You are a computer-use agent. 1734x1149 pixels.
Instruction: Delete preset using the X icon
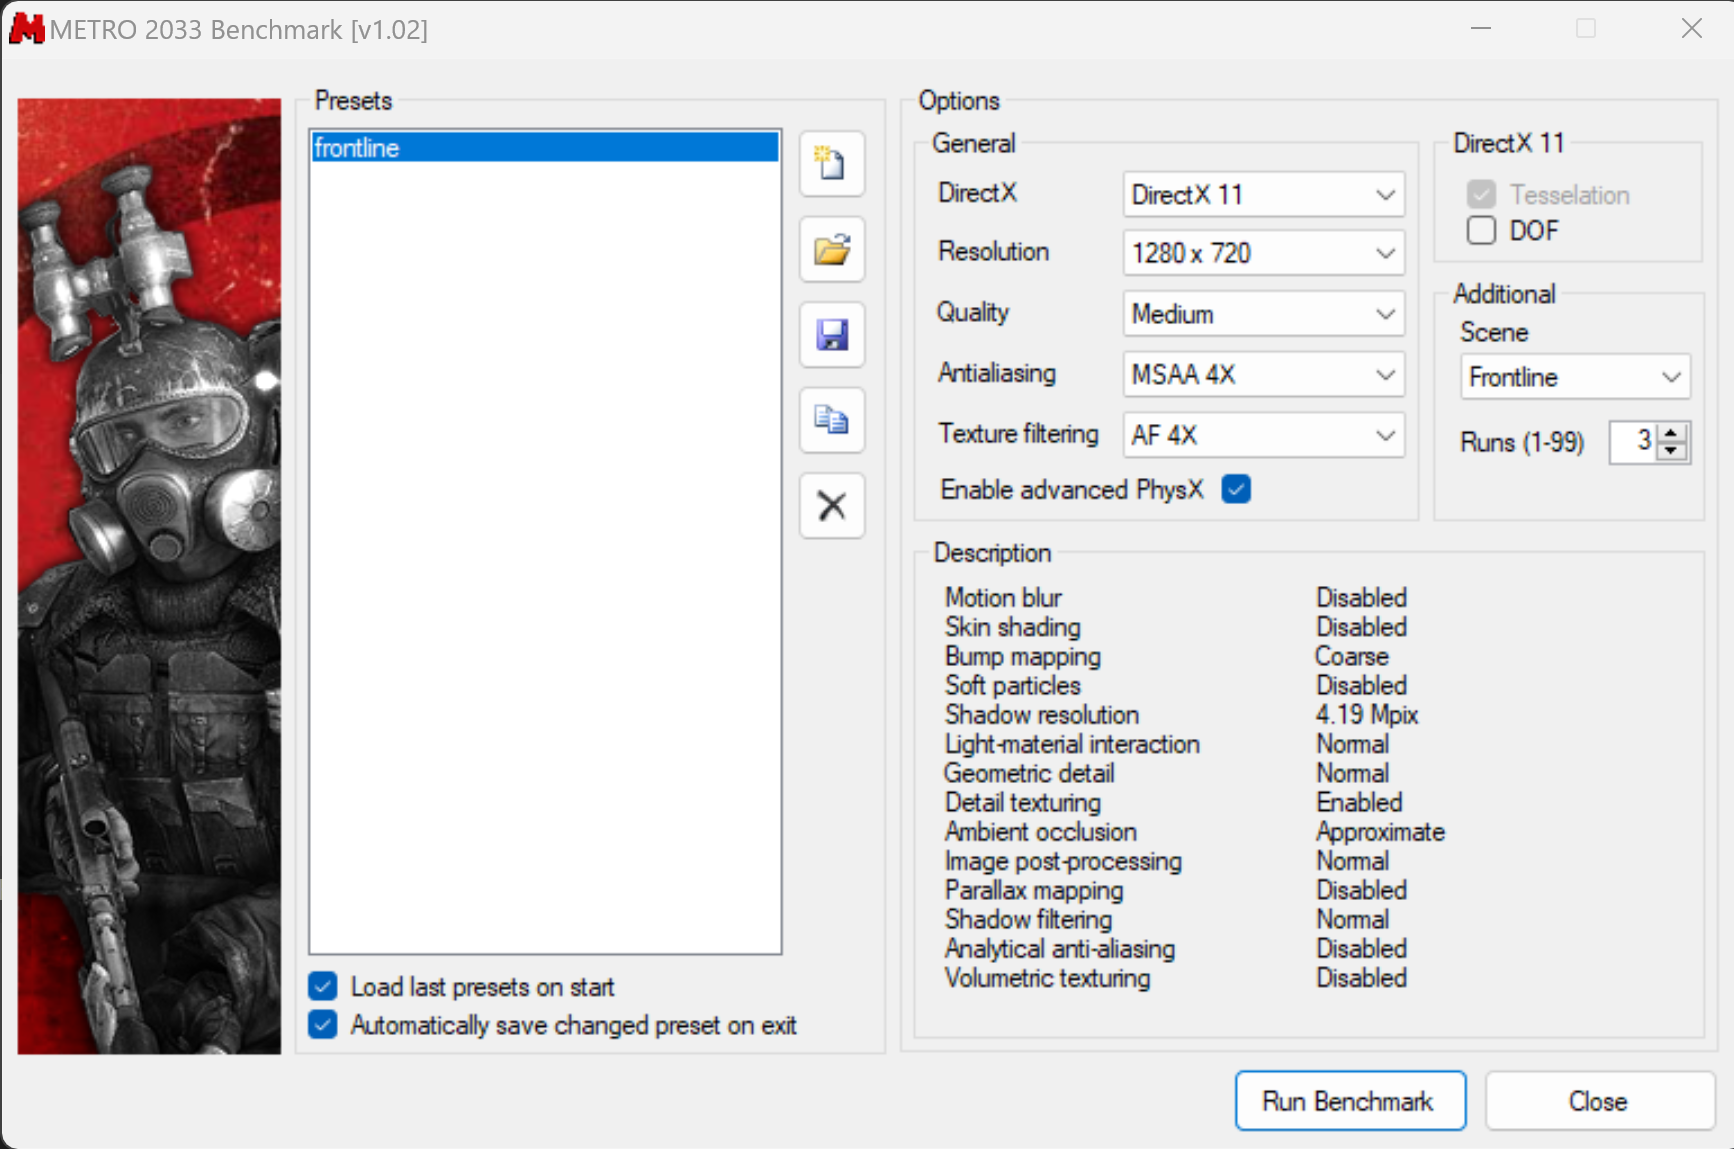(x=831, y=506)
